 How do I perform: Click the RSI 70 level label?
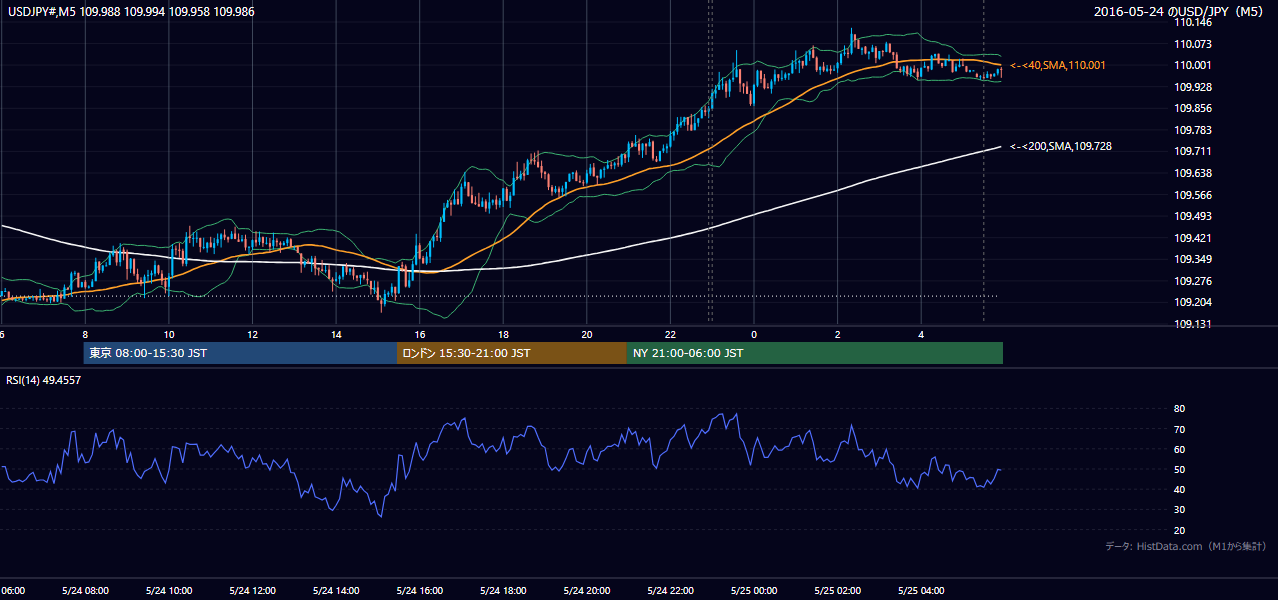tap(1179, 429)
